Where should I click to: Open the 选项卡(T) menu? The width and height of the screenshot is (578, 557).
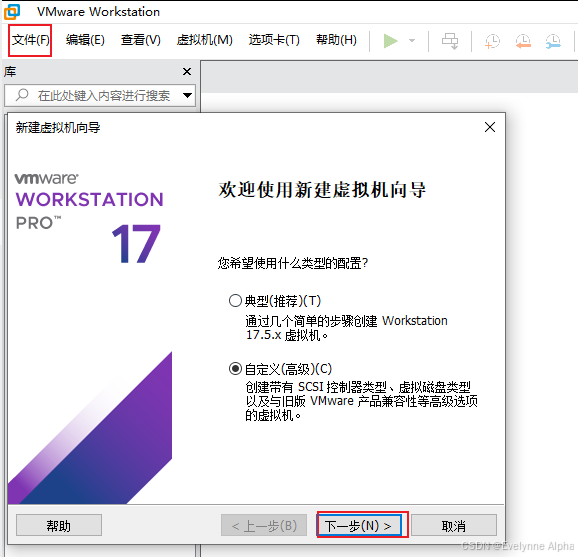click(274, 40)
